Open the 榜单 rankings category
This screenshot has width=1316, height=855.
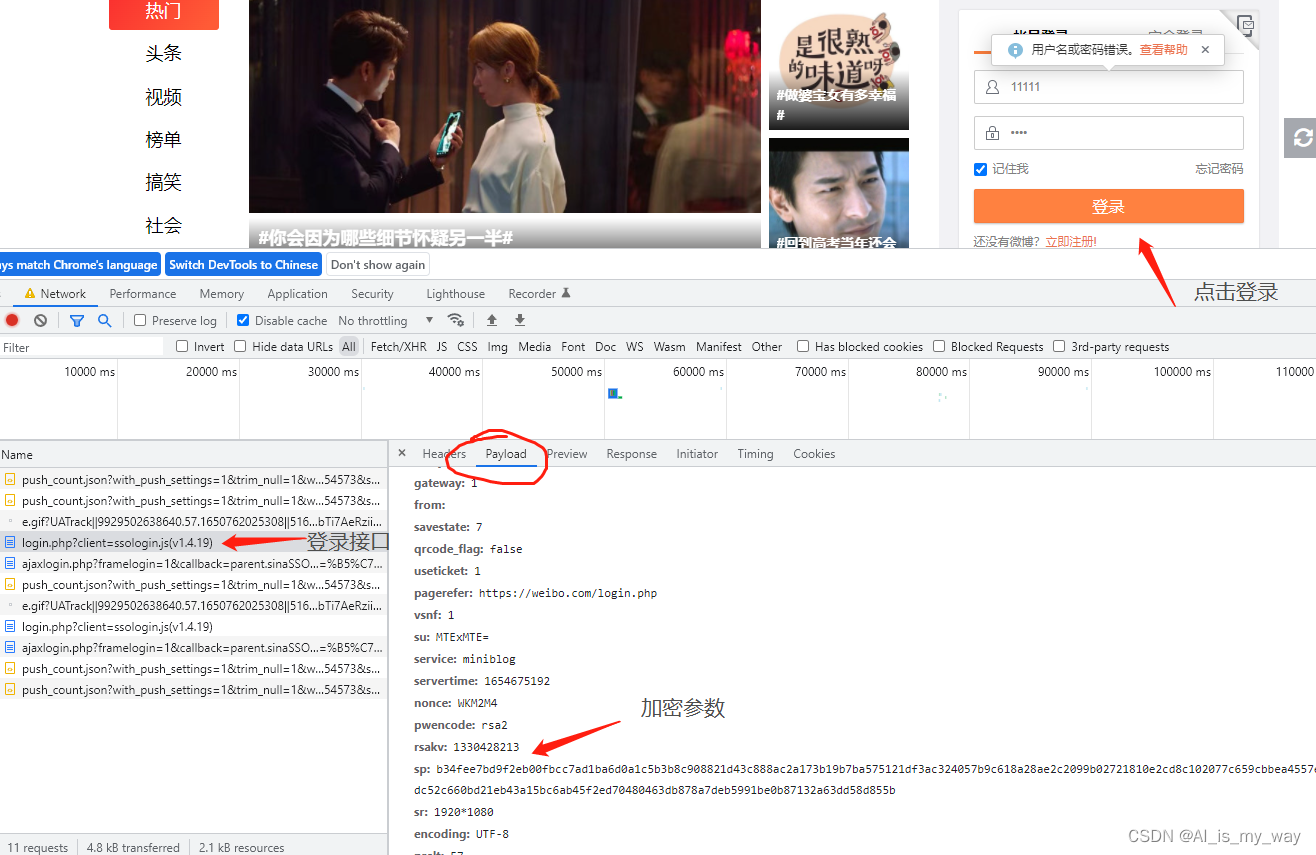pyautogui.click(x=164, y=140)
